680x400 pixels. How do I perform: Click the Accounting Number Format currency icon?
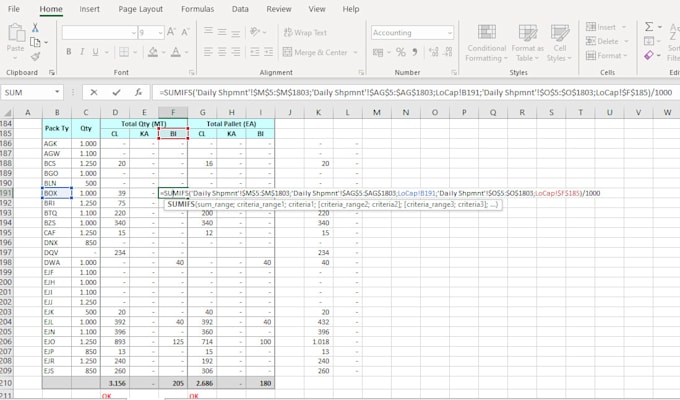pos(378,52)
